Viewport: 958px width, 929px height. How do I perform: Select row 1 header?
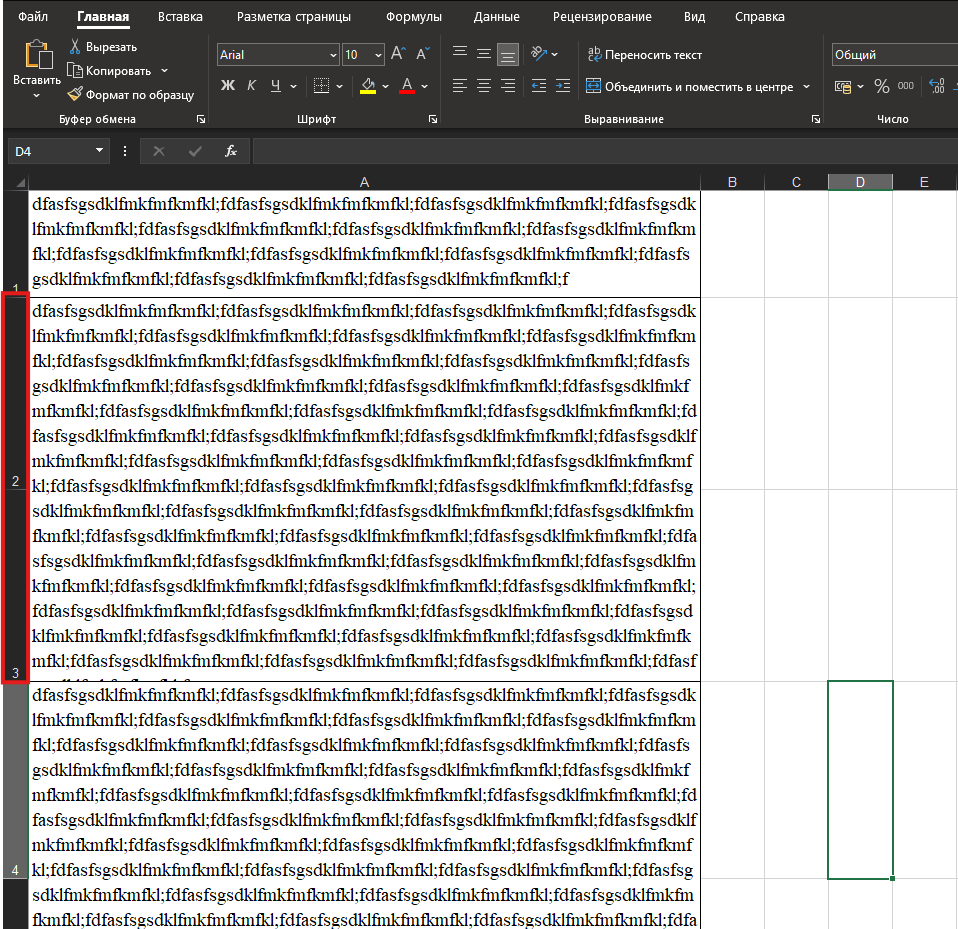coord(15,244)
